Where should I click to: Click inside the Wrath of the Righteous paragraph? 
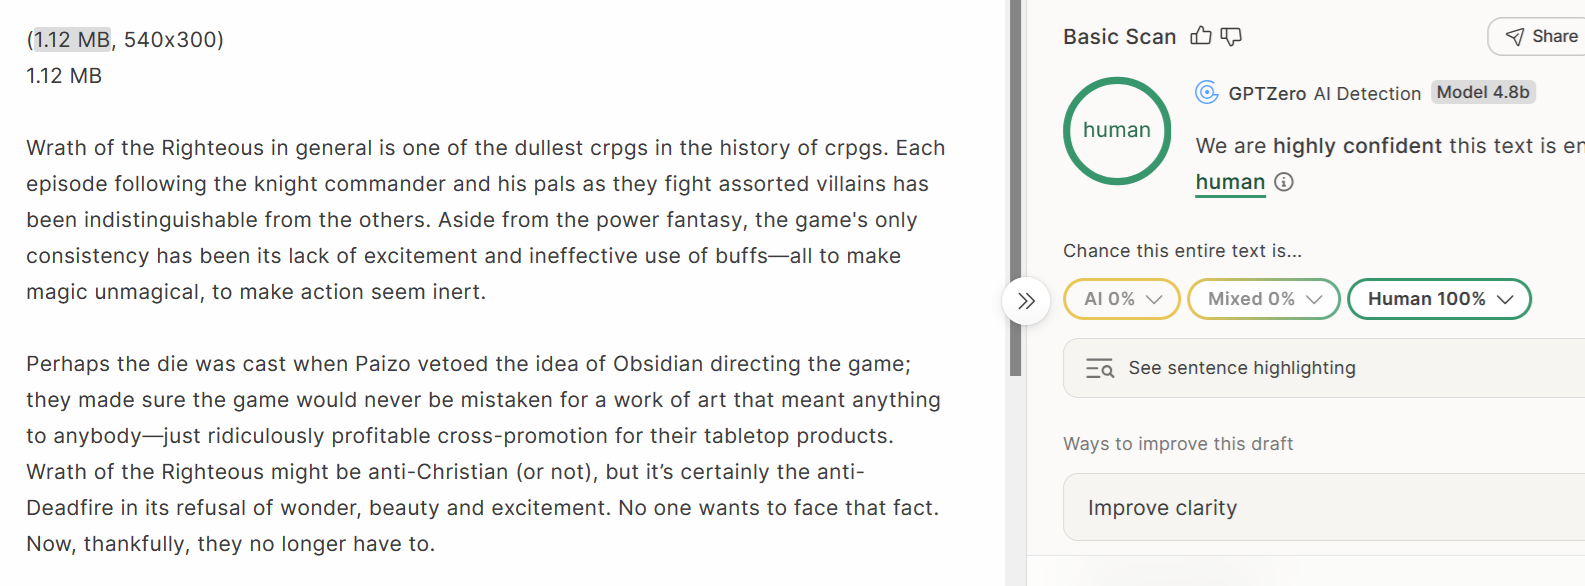click(486, 220)
